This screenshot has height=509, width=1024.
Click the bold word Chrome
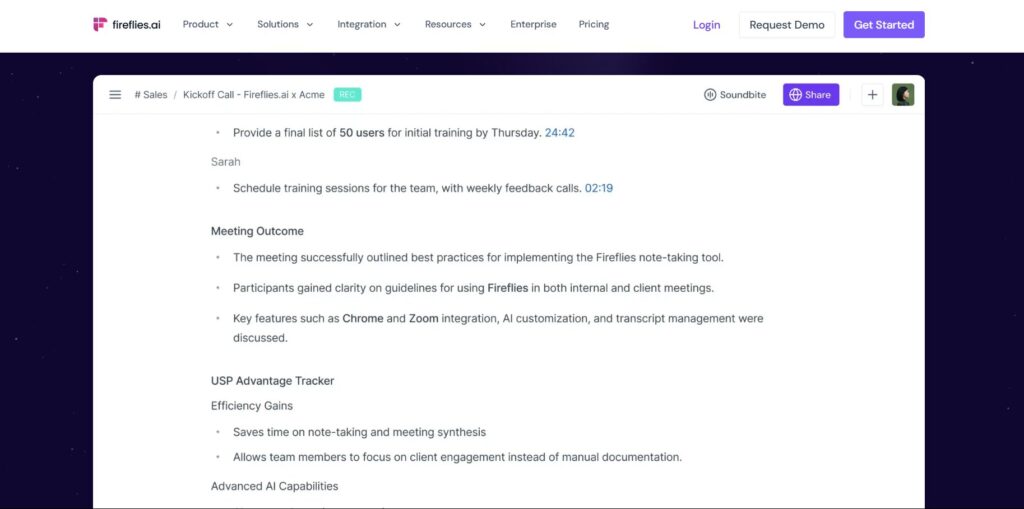coord(362,319)
